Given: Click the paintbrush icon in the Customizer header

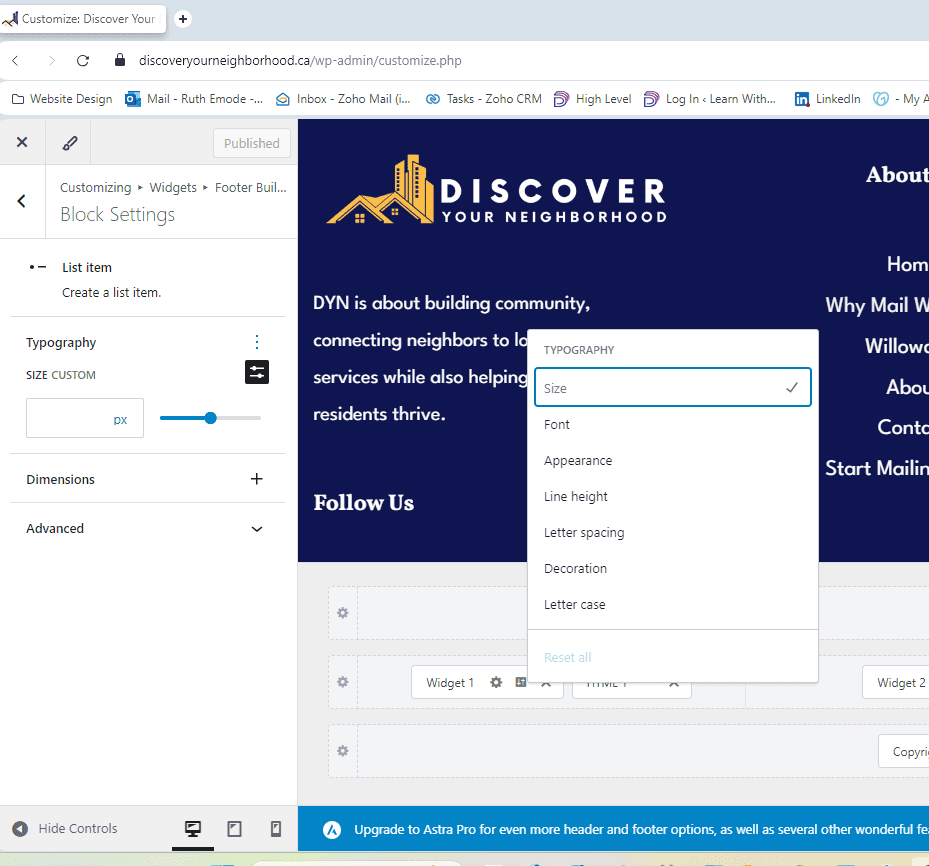Looking at the screenshot, I should tap(70, 143).
